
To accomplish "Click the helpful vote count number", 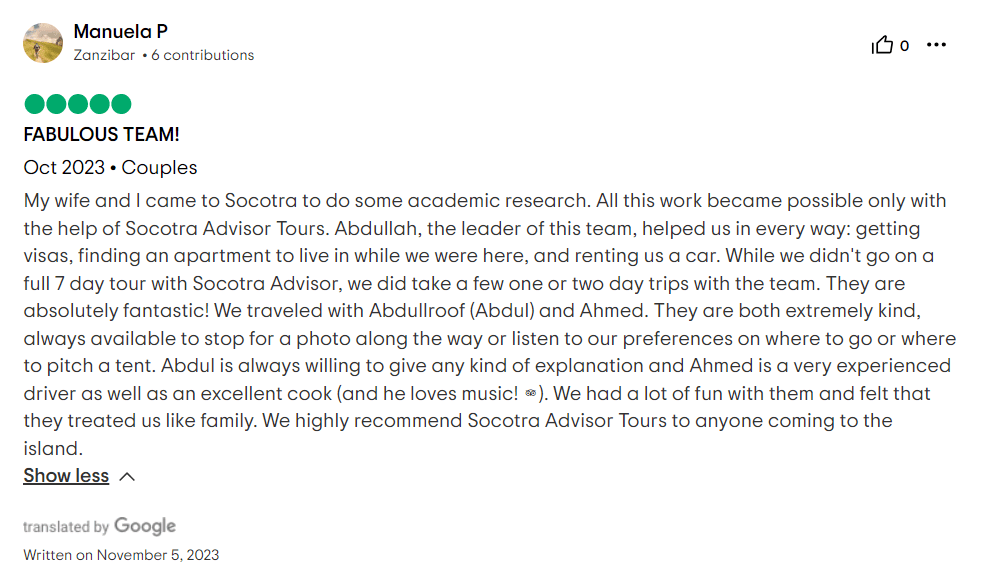I will [905, 45].
